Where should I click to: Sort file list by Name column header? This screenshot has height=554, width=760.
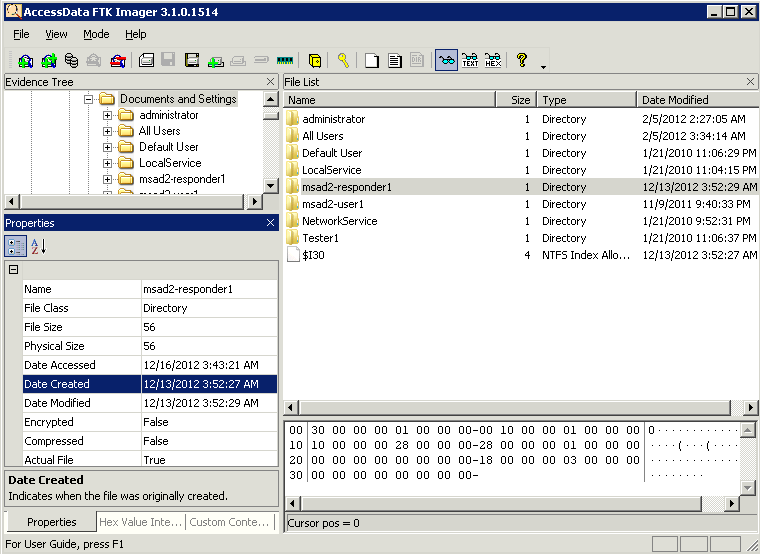click(x=389, y=100)
